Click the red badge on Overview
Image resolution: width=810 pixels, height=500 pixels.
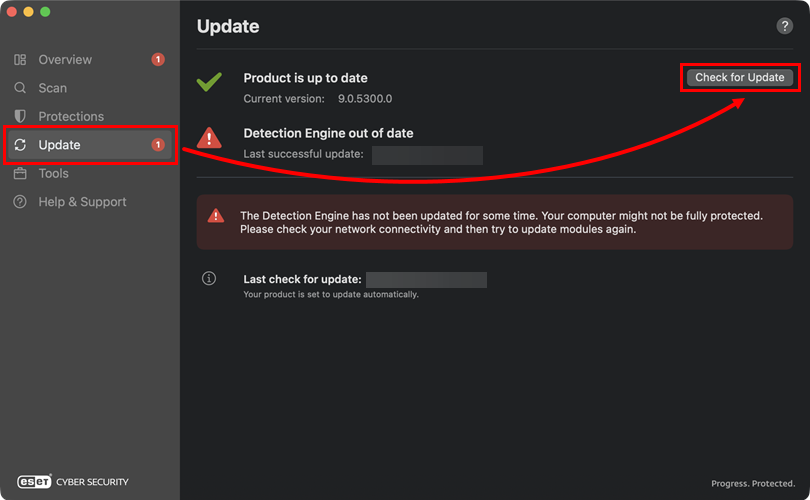pos(158,60)
